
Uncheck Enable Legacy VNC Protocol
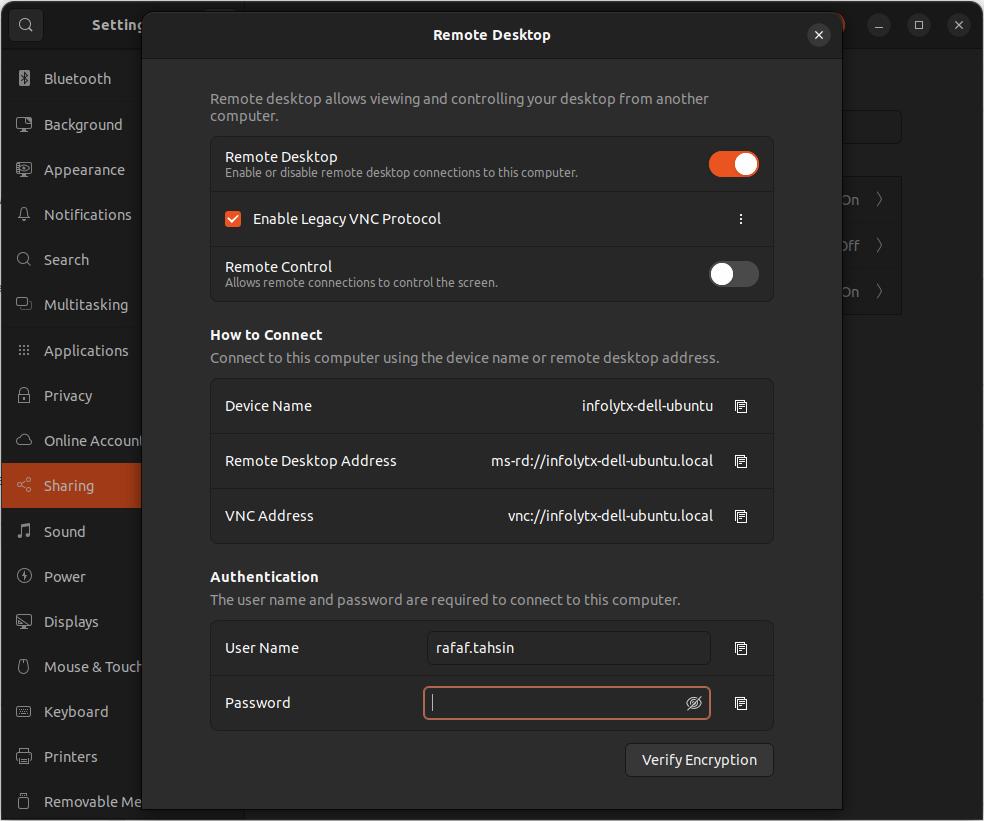[233, 219]
